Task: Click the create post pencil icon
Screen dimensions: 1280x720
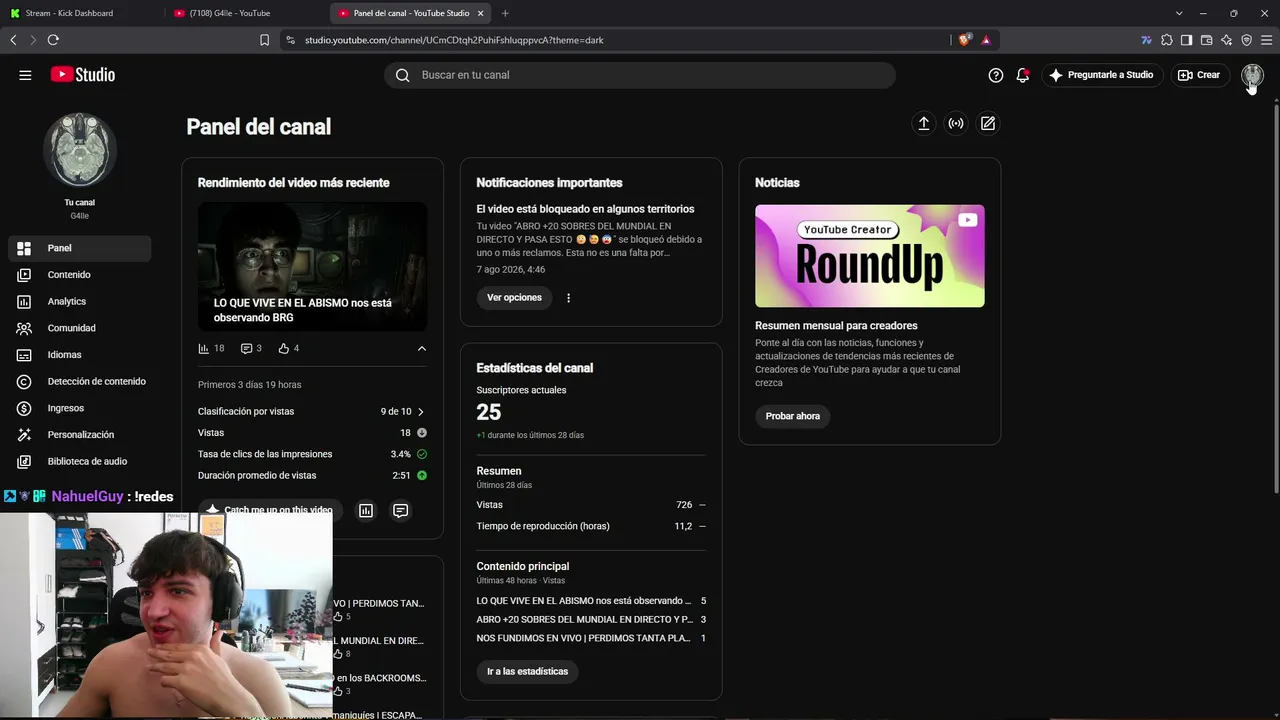Action: [988, 123]
